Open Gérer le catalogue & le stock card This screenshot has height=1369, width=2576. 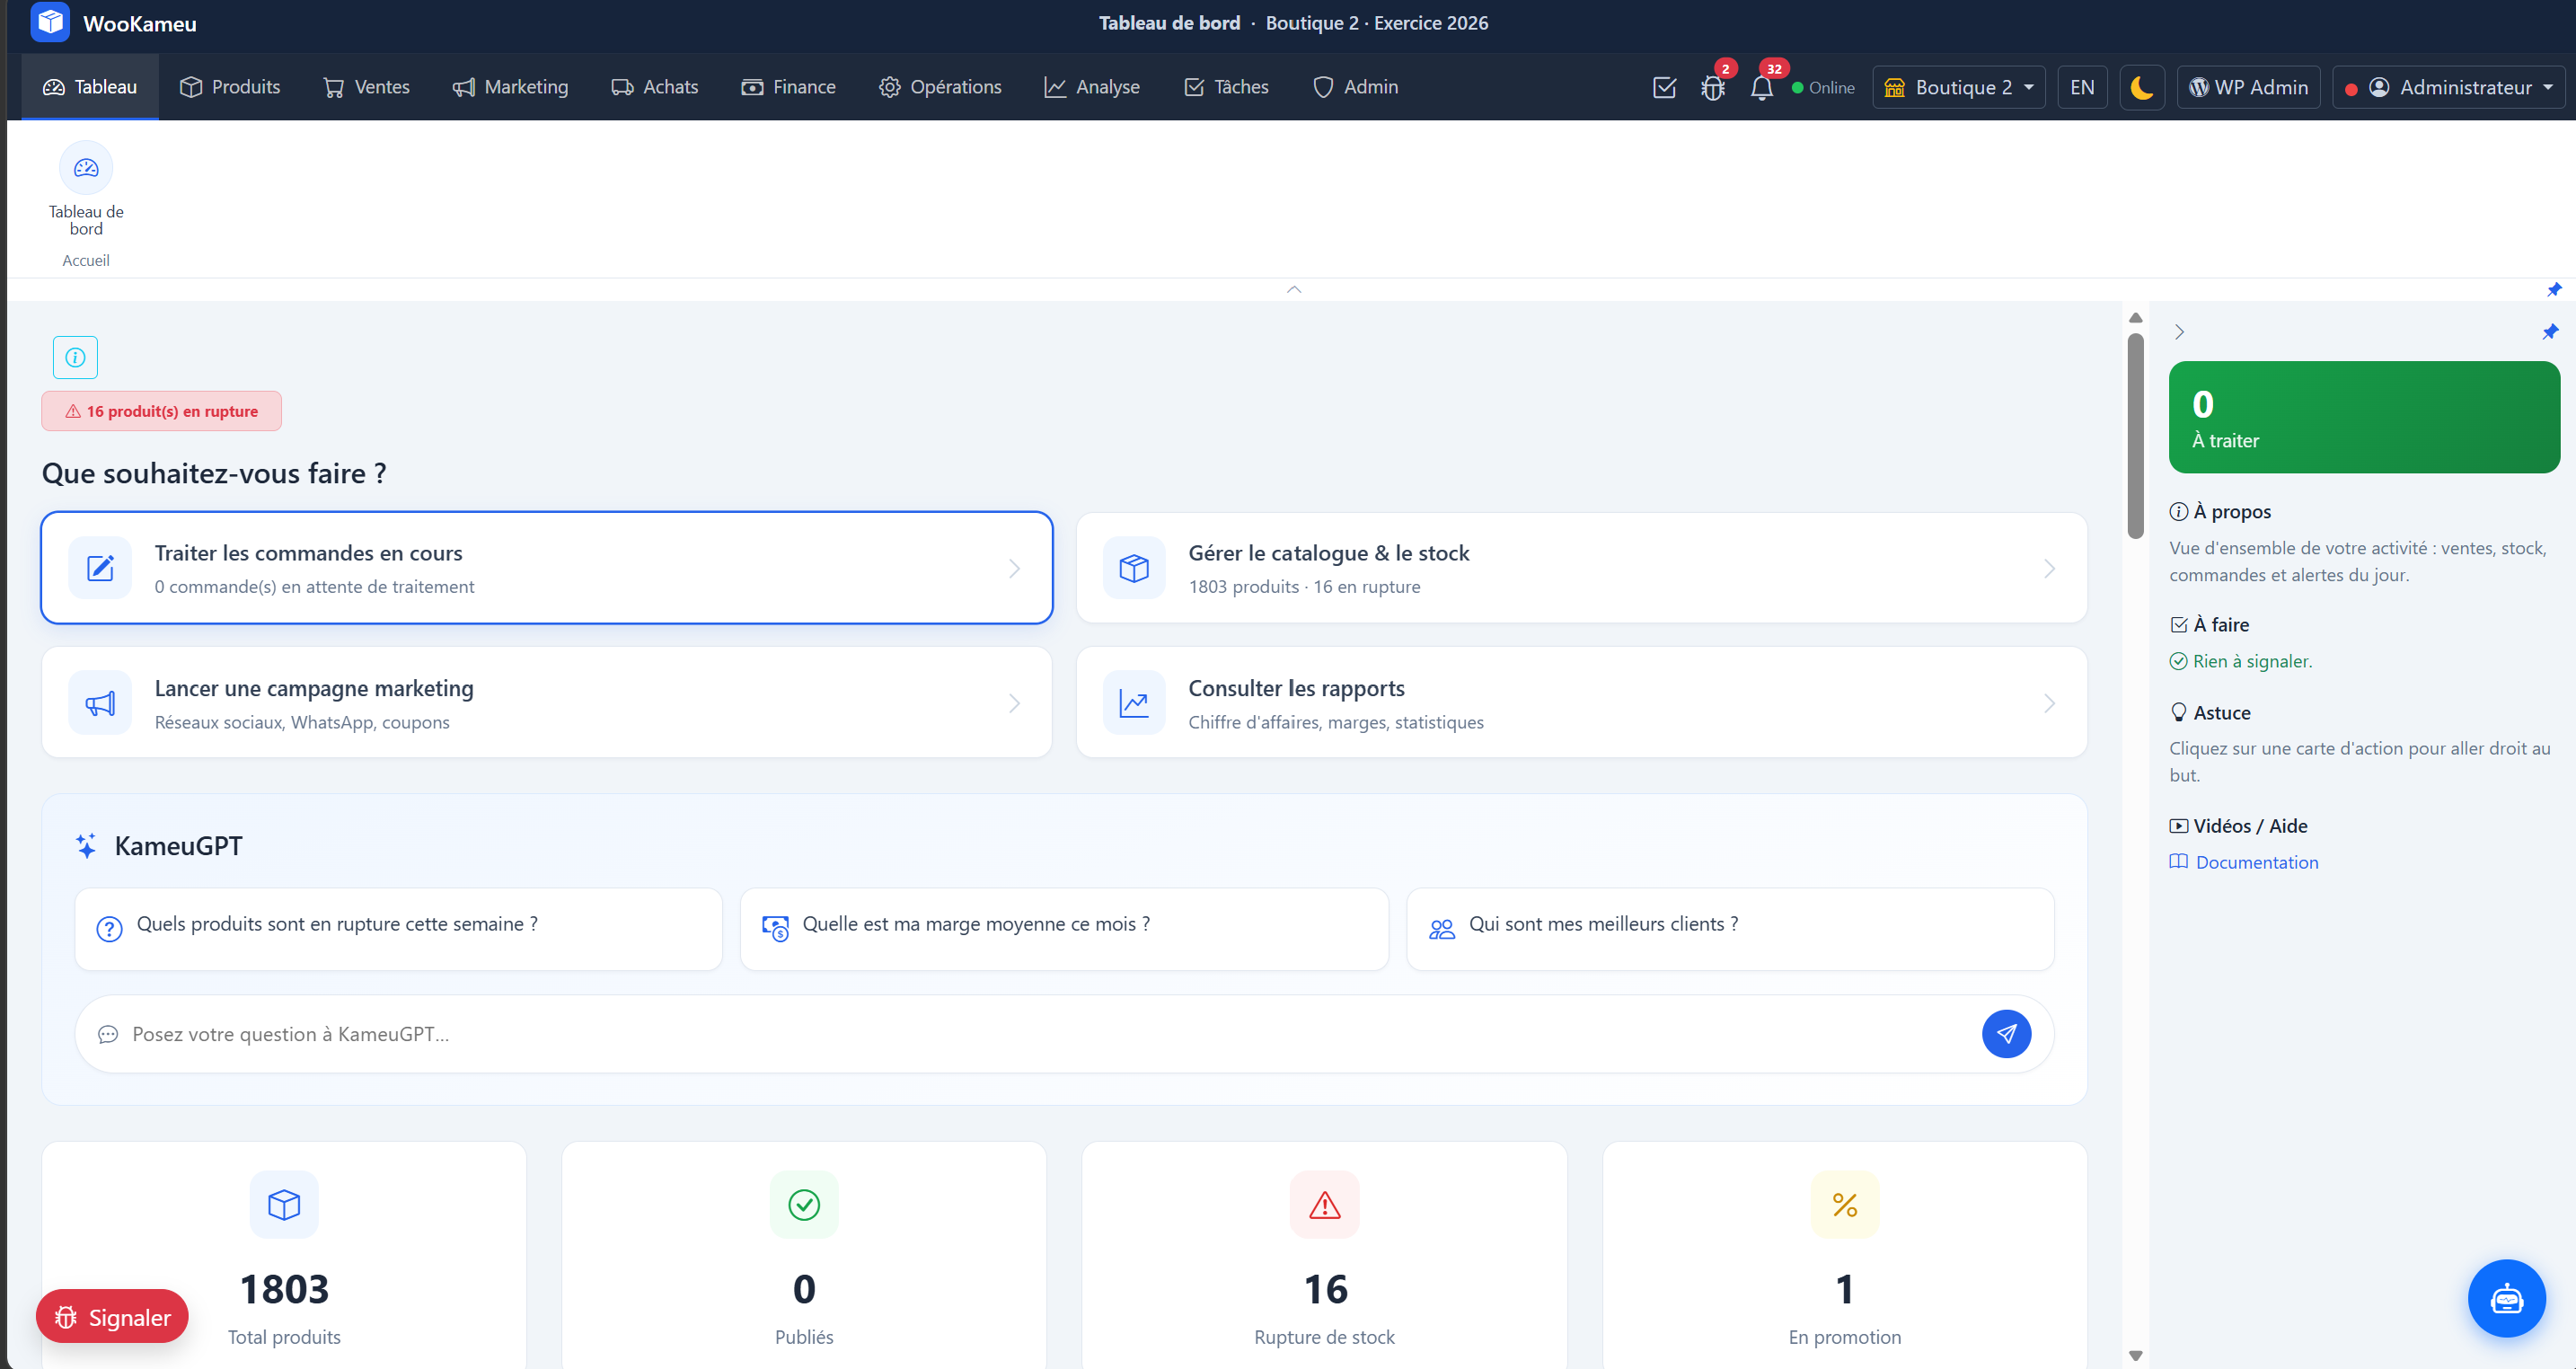click(1581, 568)
